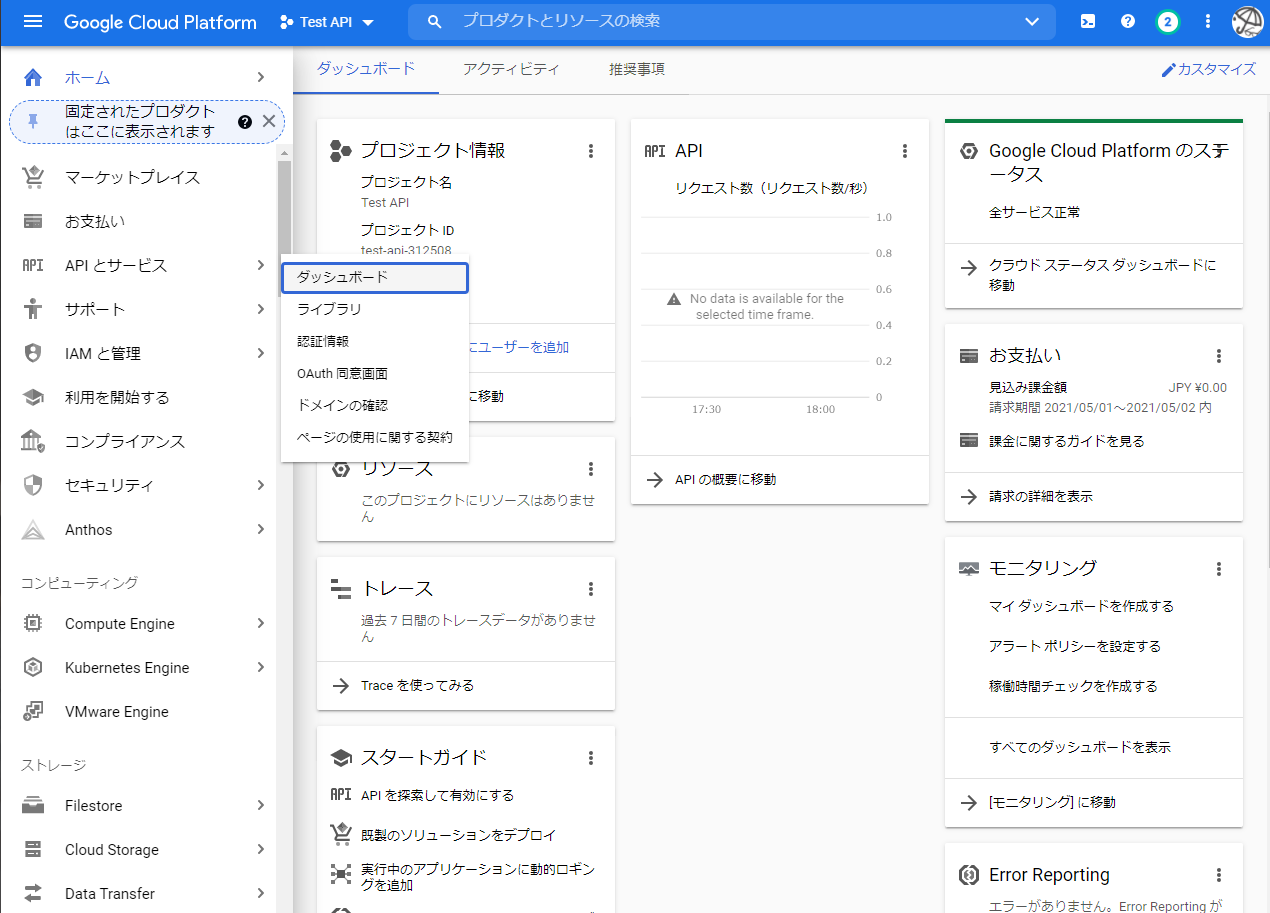Screen dimensions: 1270x913
Task: Click the Home icon in sidebar
Action: tap(33, 78)
